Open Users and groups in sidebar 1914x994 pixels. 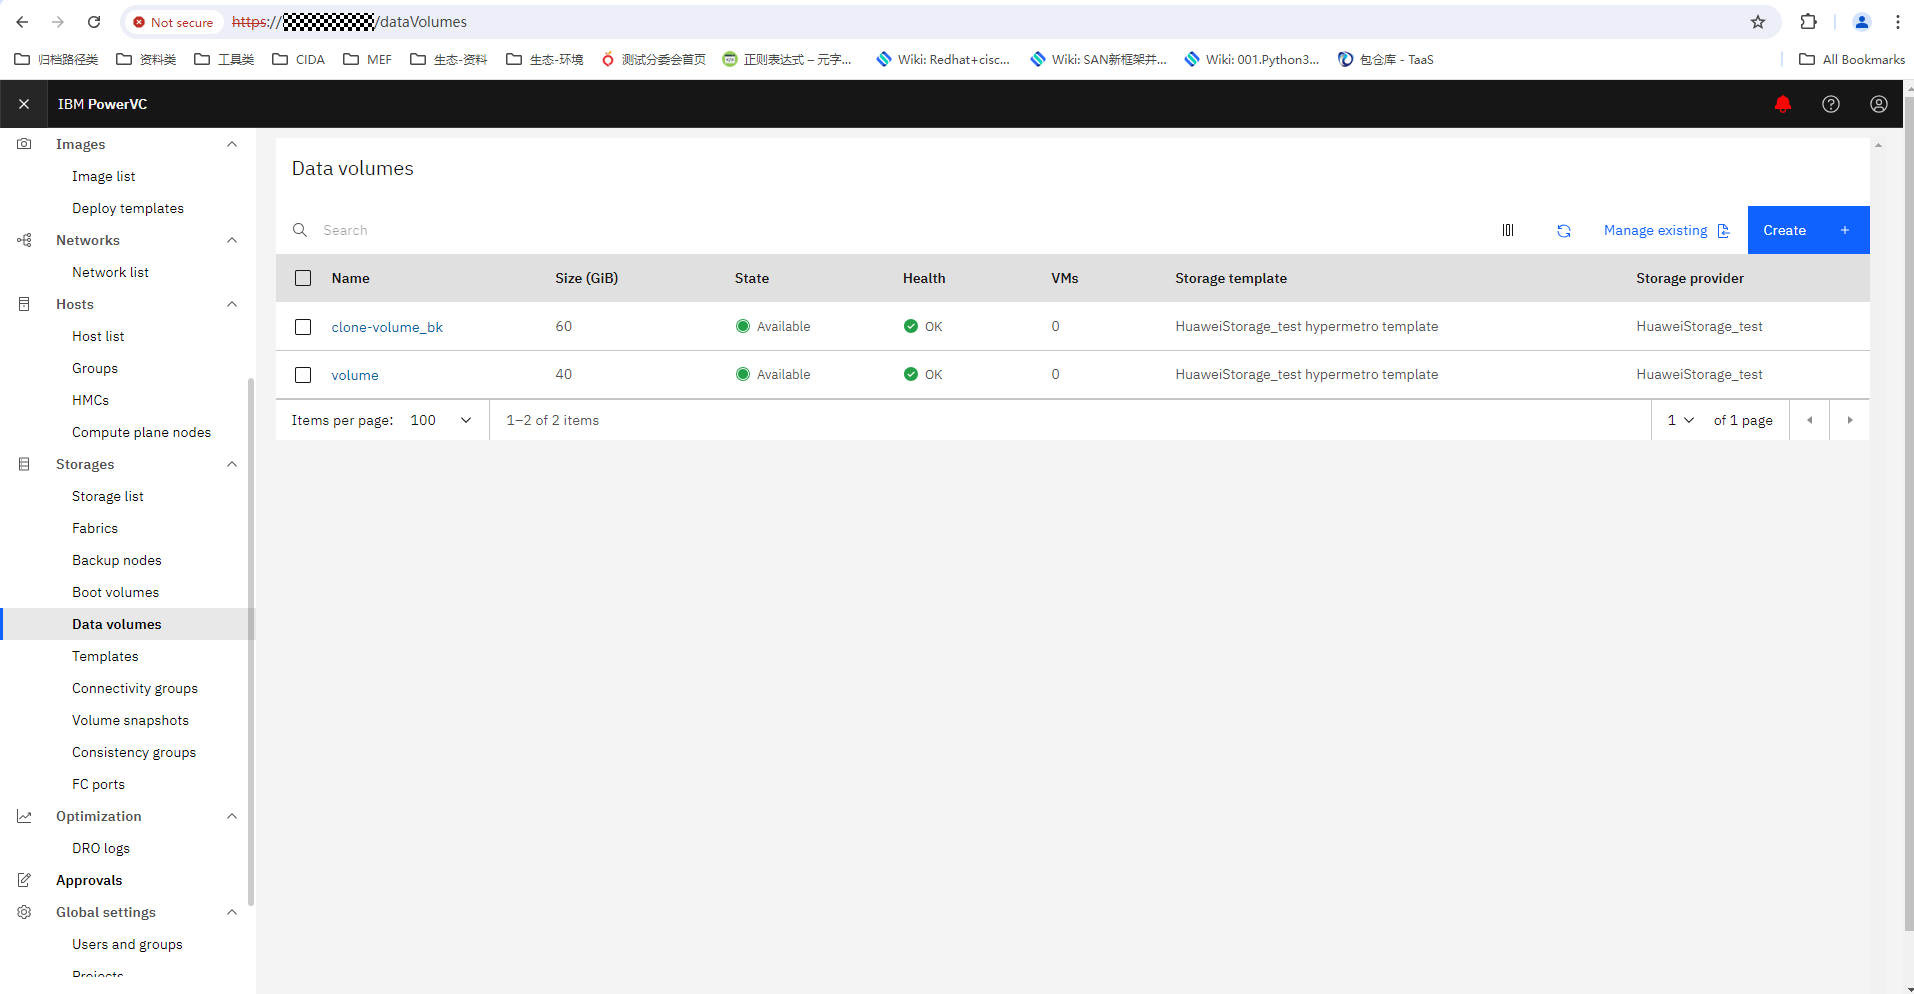[x=127, y=944]
